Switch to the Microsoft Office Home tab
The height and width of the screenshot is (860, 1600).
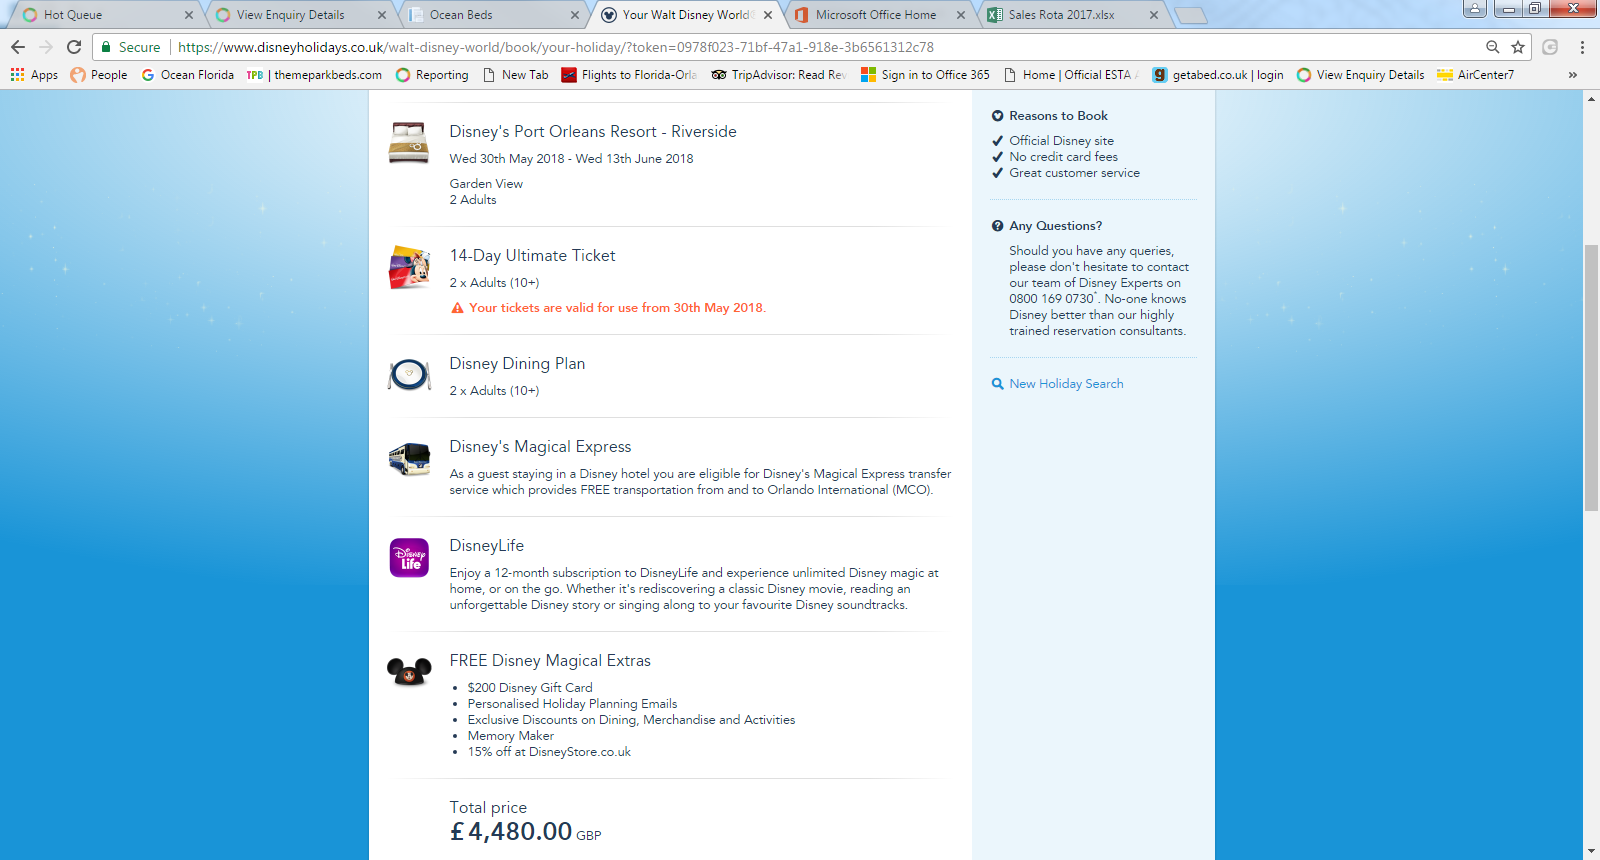pyautogui.click(x=877, y=15)
